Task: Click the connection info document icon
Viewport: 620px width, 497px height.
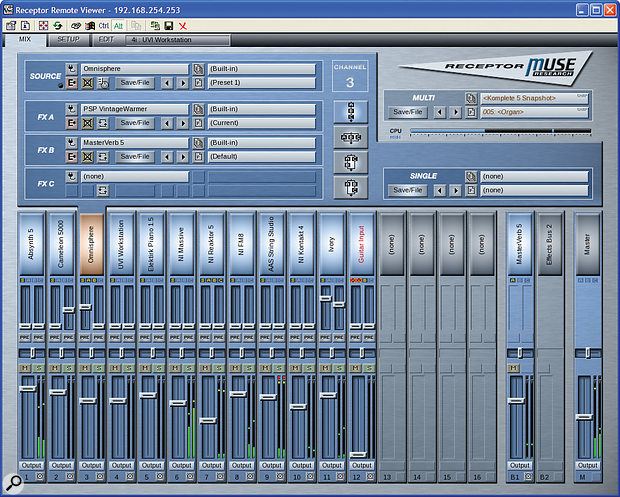Action: [x=25, y=26]
